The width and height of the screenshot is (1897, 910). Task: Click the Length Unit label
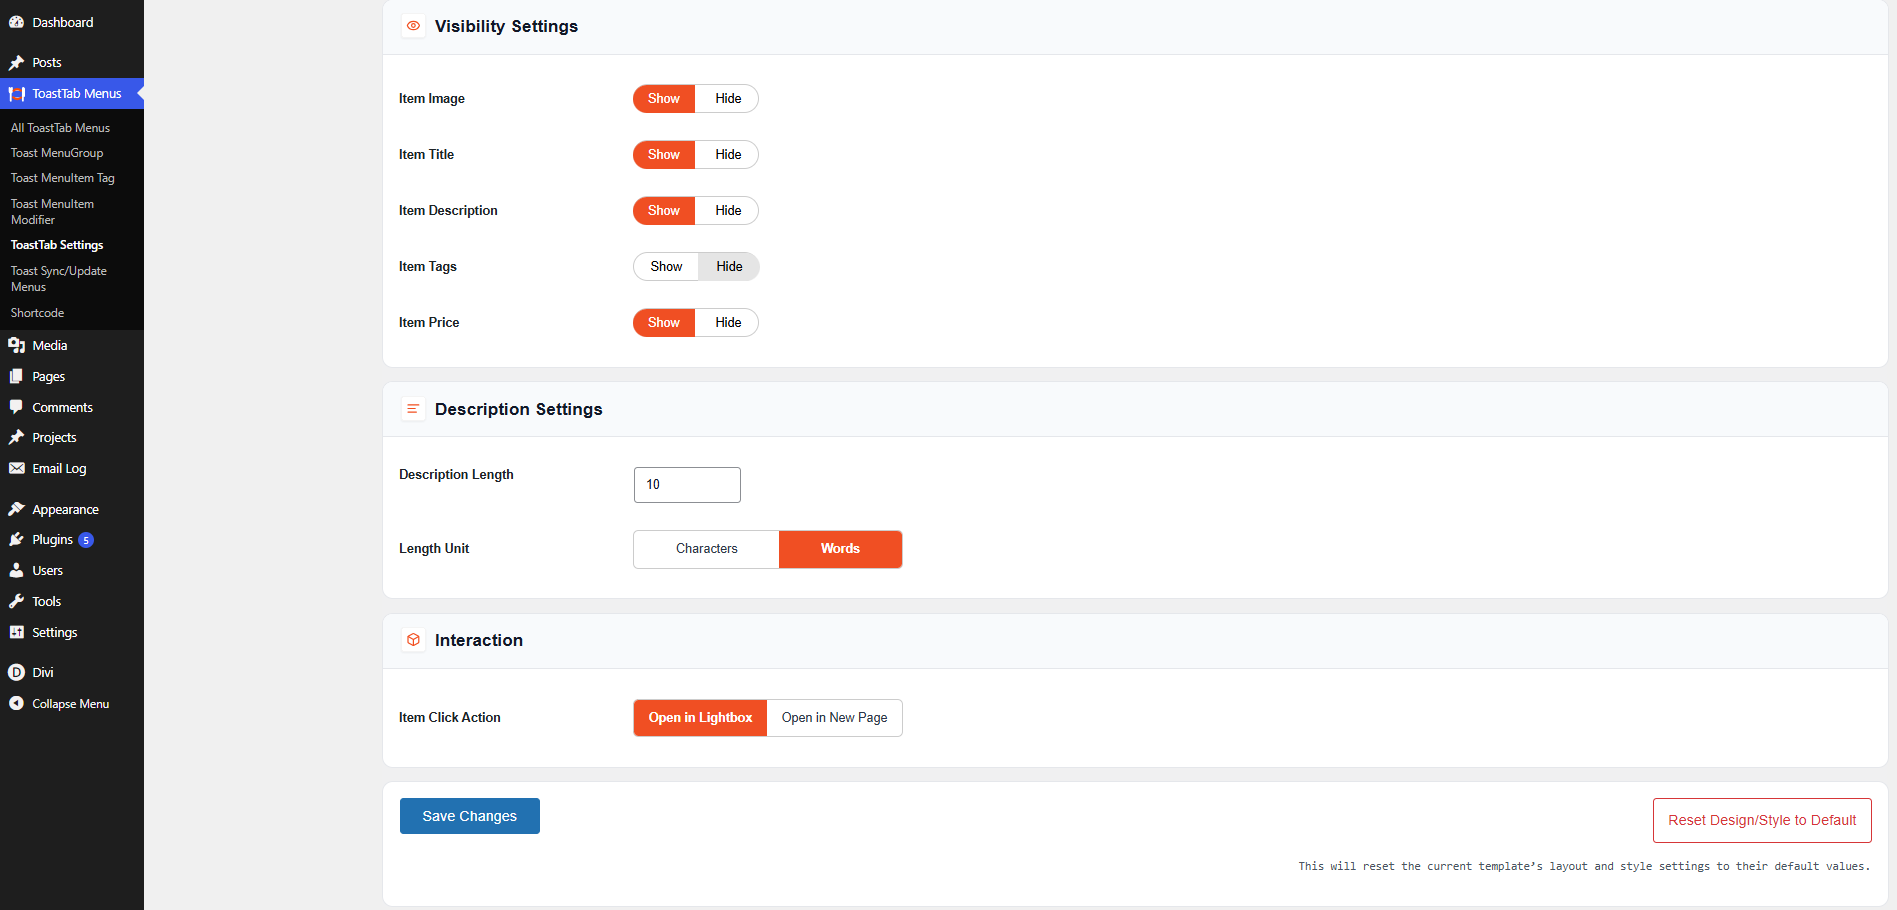tap(434, 549)
